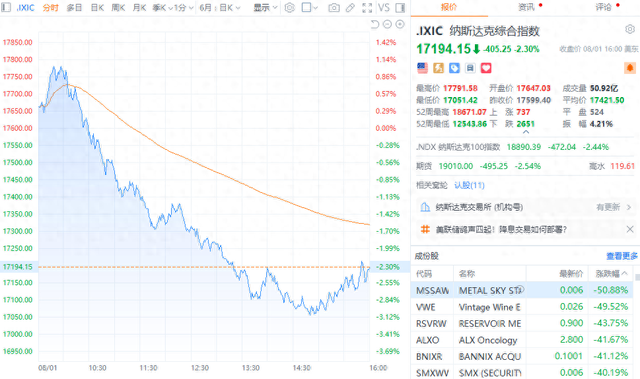Image resolution: width=640 pixels, height=379 pixels.
Task: Select the MSSAW constituent row
Action: point(522,290)
